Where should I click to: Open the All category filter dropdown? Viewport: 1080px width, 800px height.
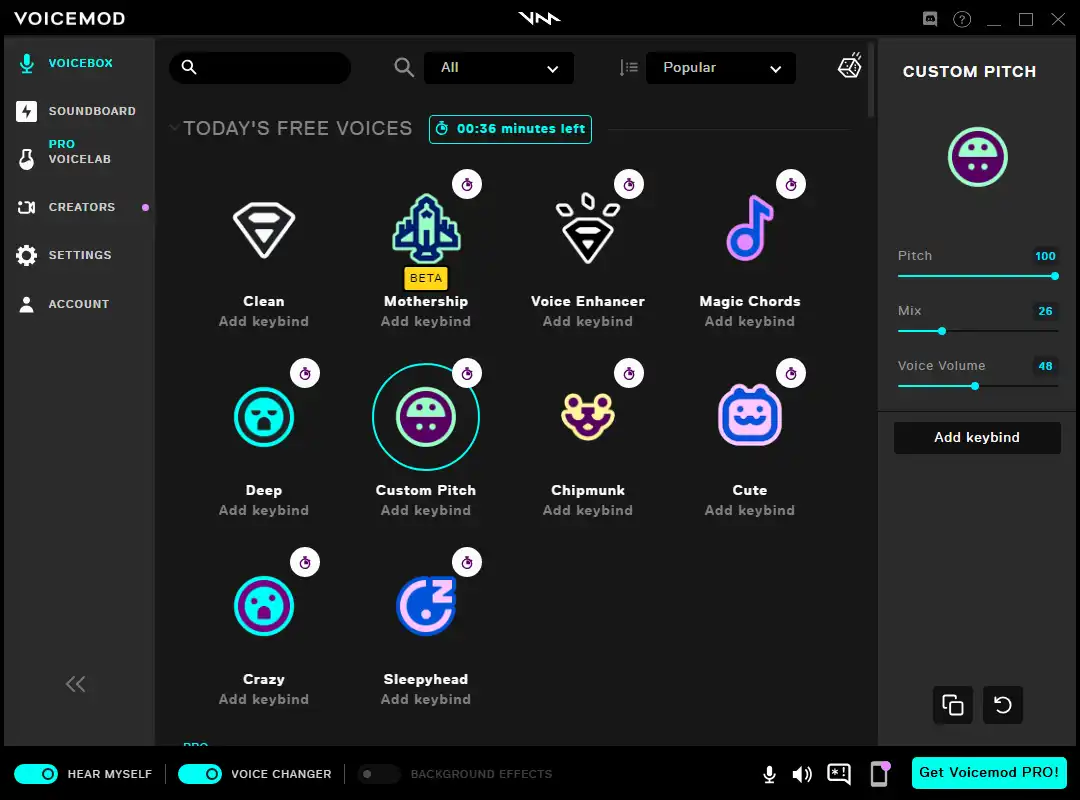499,68
